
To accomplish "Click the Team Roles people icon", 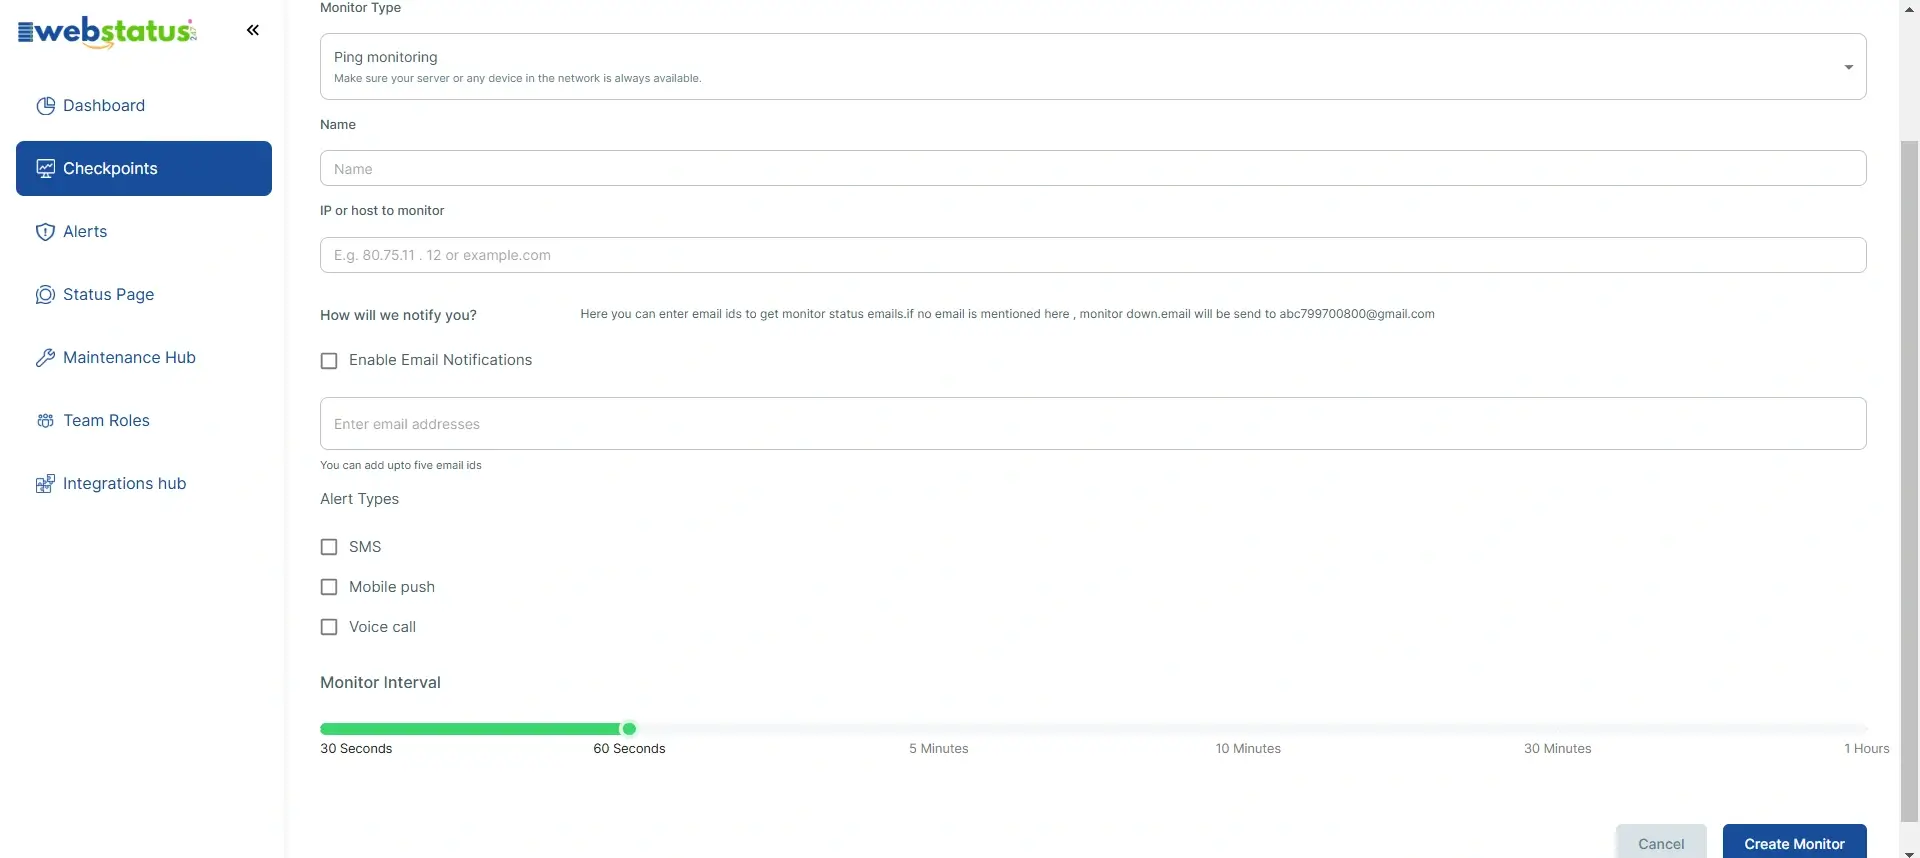I will click(x=45, y=421).
